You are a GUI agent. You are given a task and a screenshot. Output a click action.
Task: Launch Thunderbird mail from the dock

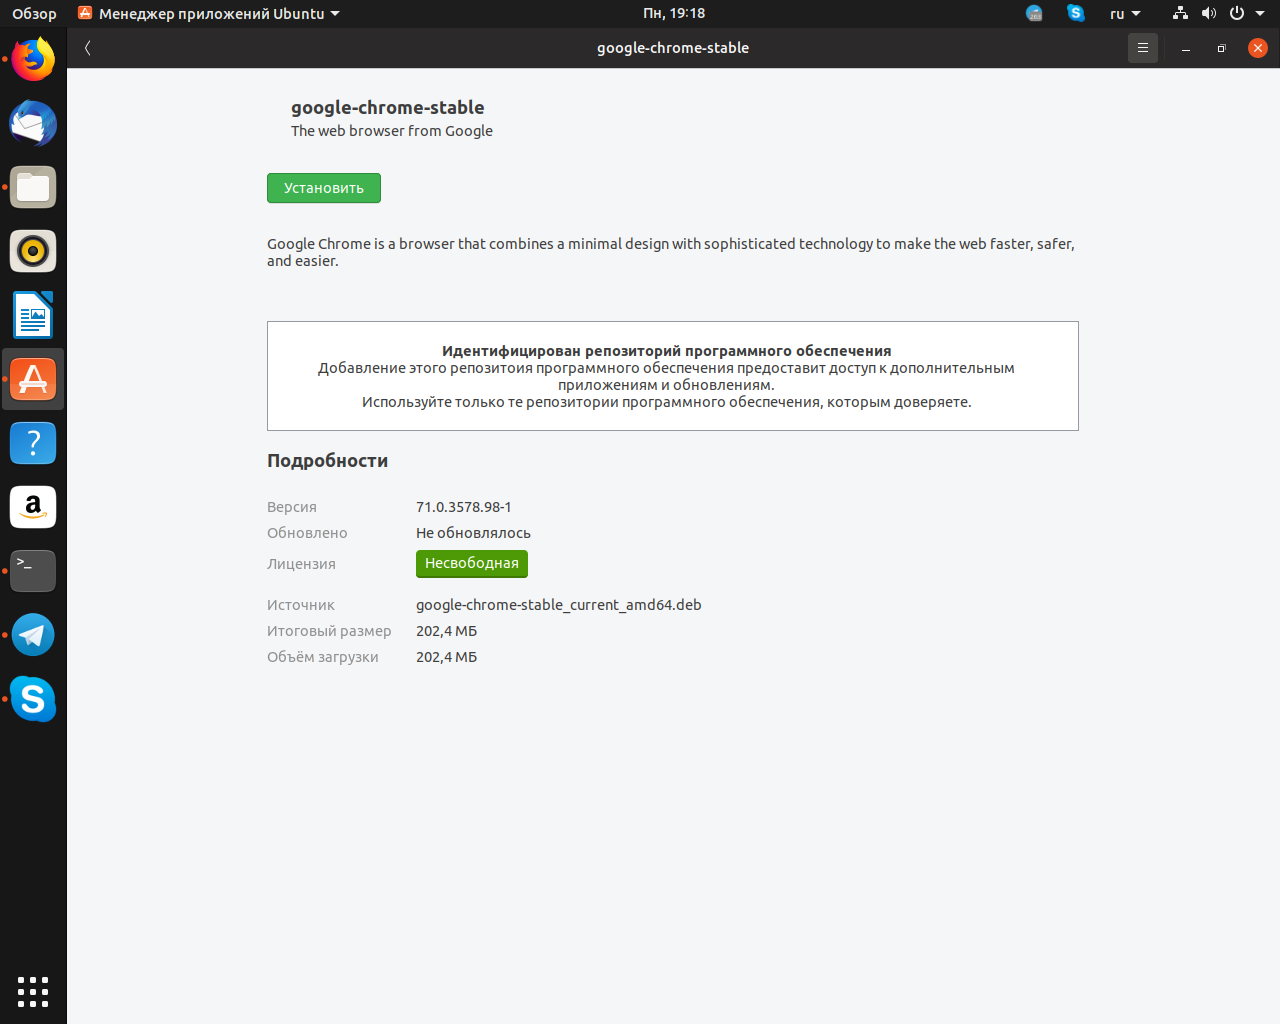pos(33,124)
